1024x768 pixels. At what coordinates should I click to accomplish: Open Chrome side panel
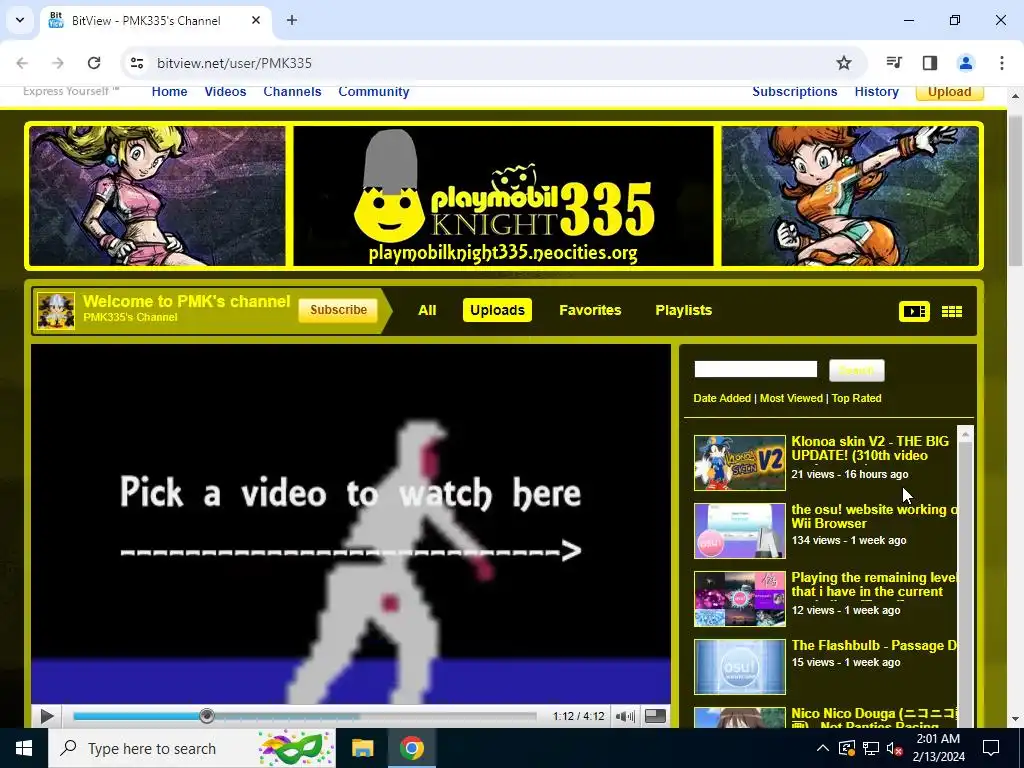coord(930,63)
